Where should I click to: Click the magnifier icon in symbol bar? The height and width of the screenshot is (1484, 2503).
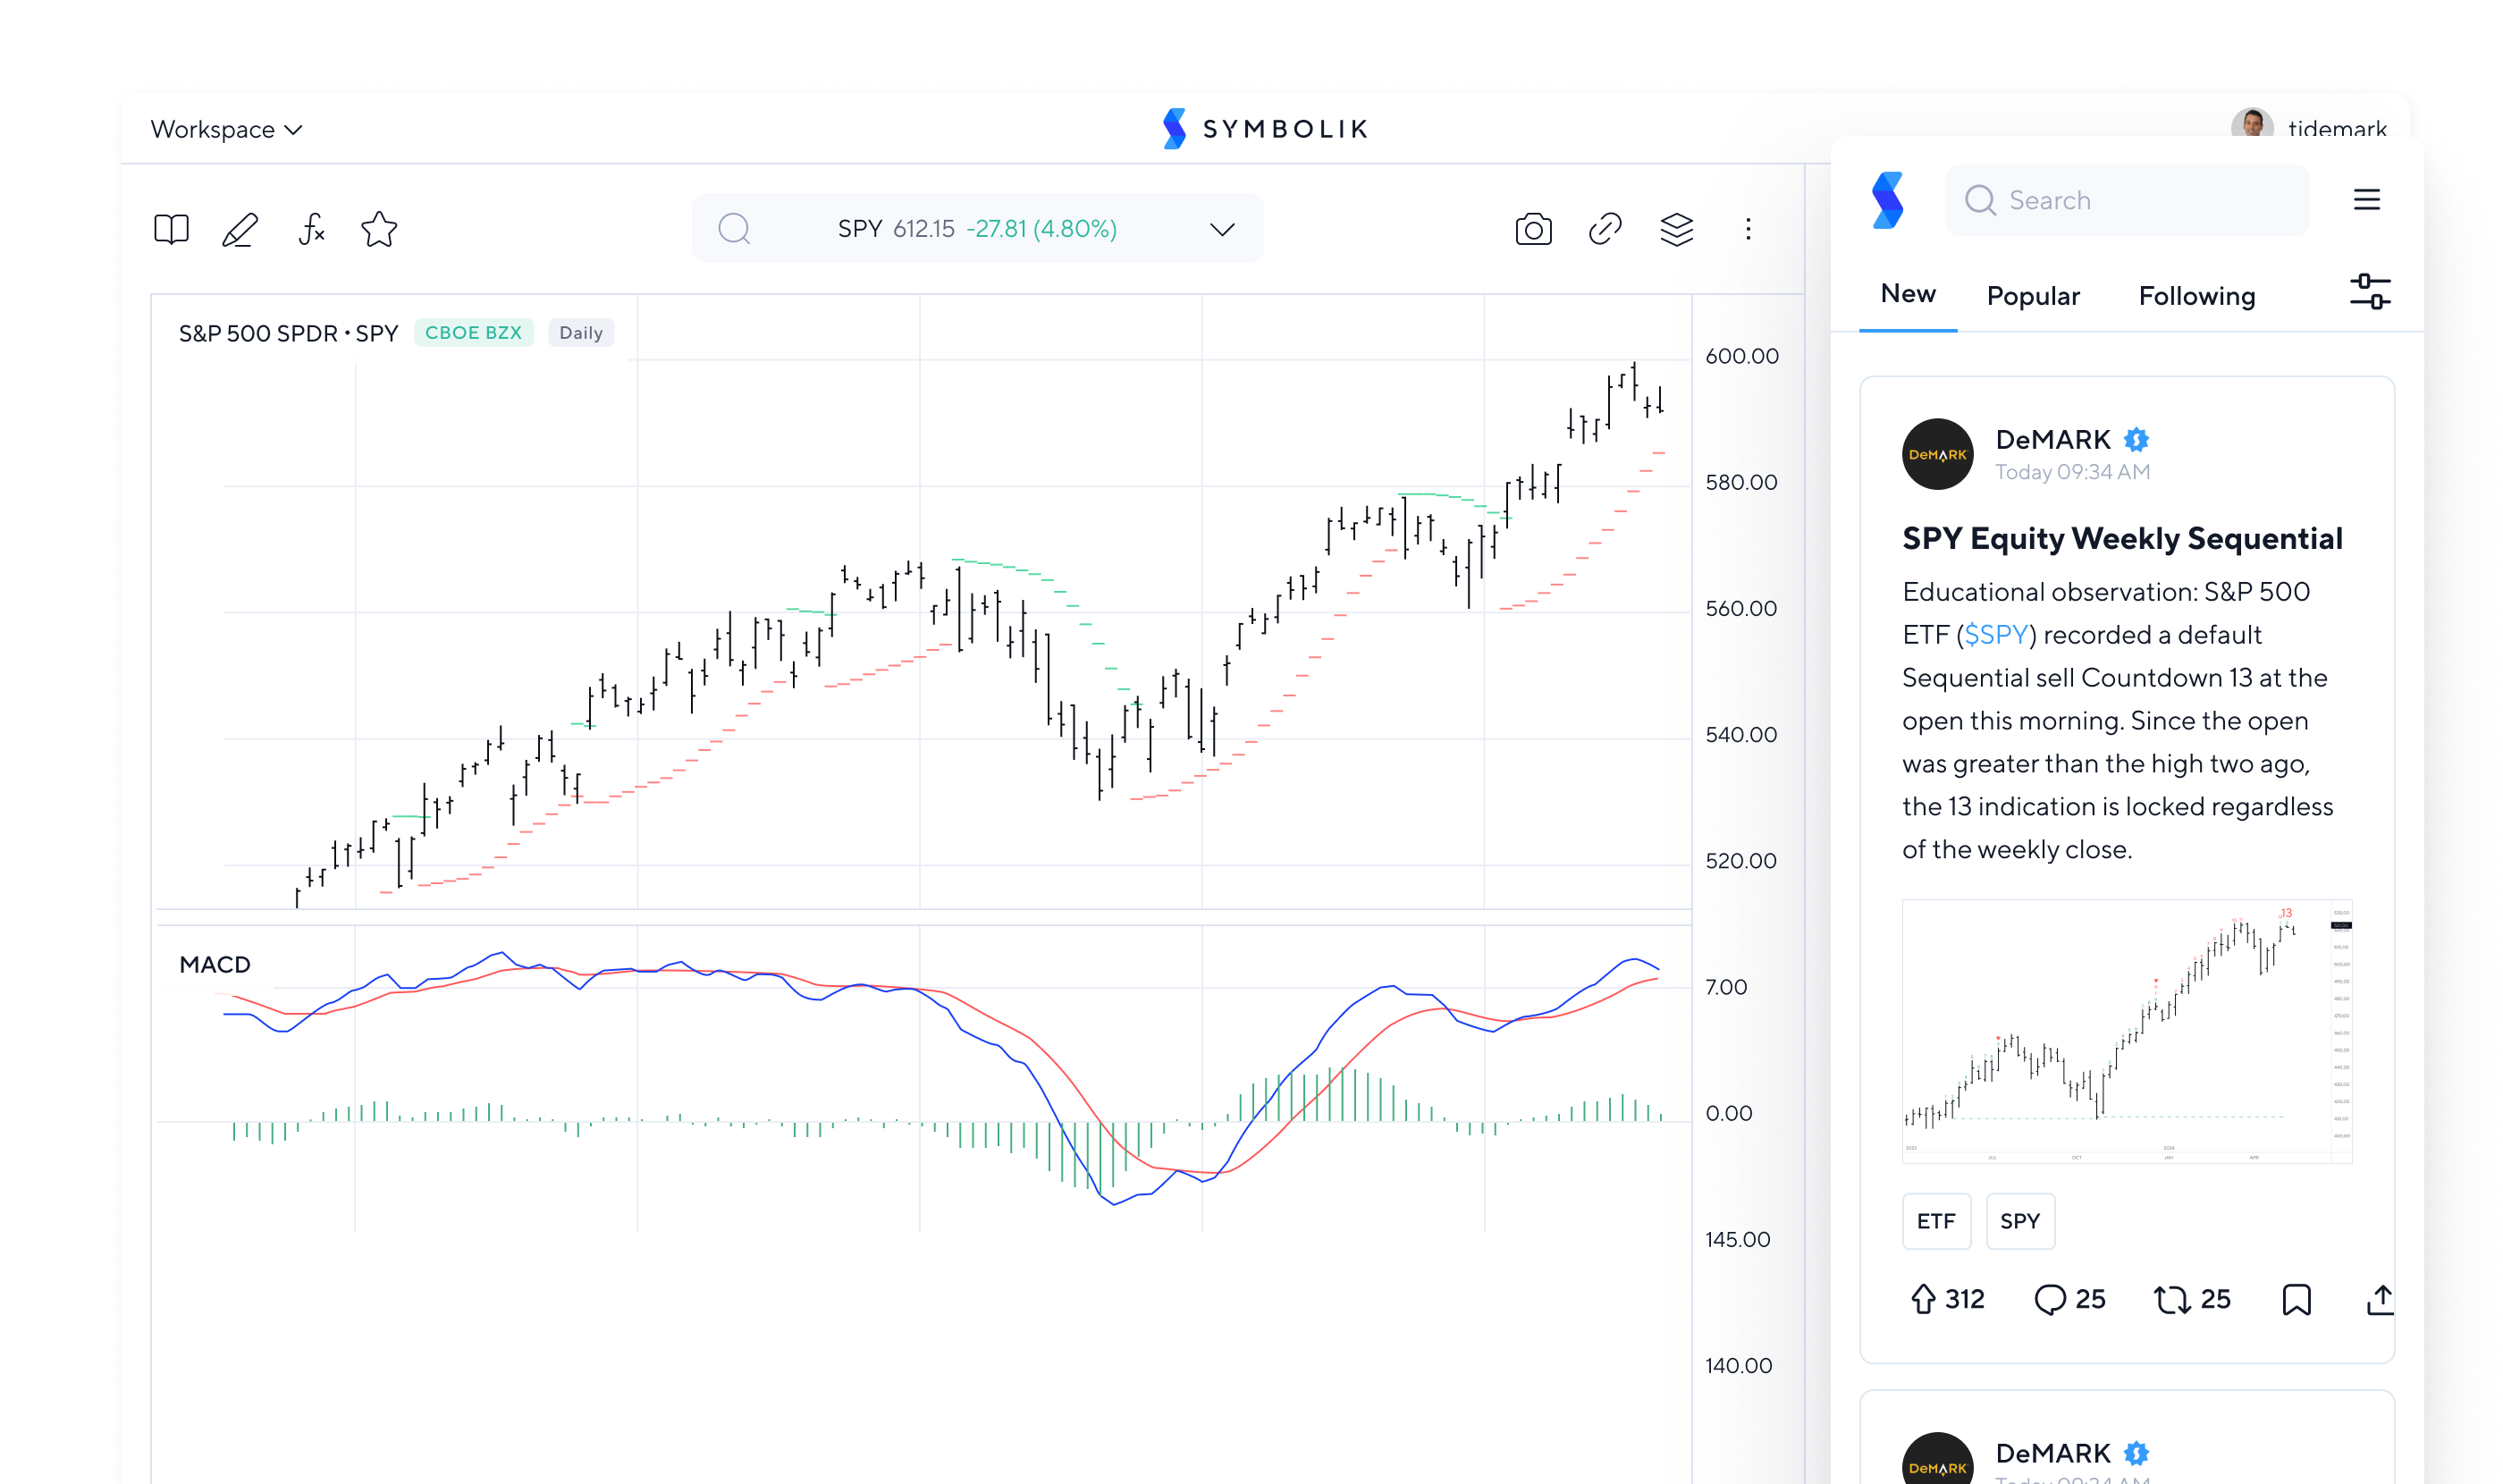[x=734, y=229]
